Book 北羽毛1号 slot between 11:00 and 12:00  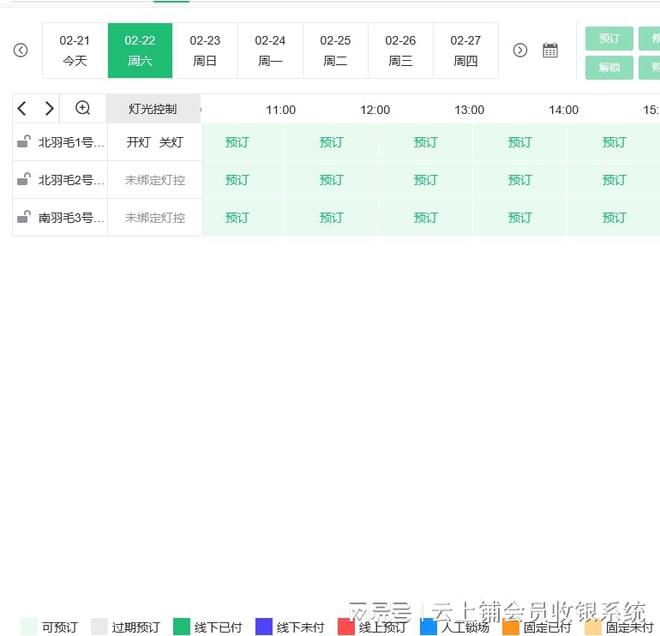point(331,142)
